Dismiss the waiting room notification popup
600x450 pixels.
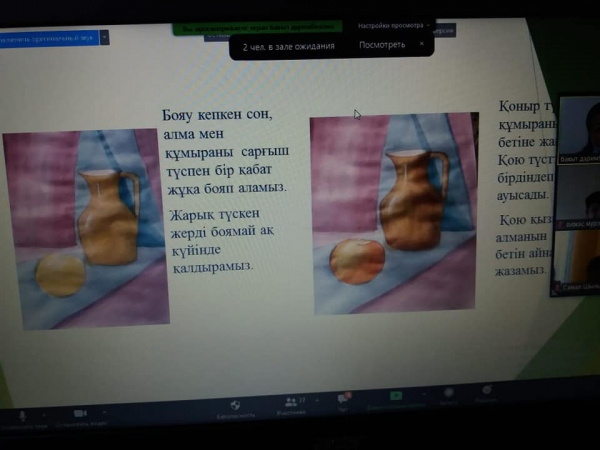pyautogui.click(x=422, y=44)
